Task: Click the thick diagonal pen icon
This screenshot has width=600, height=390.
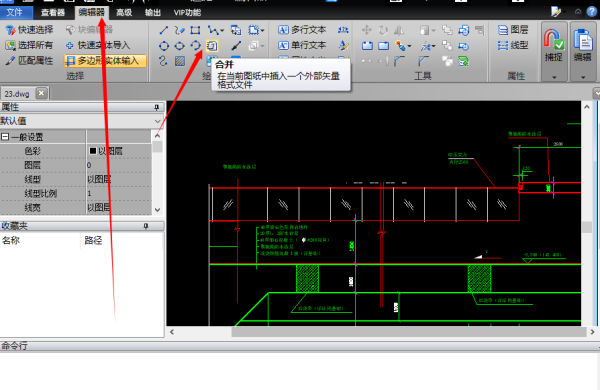Action: tap(236, 46)
